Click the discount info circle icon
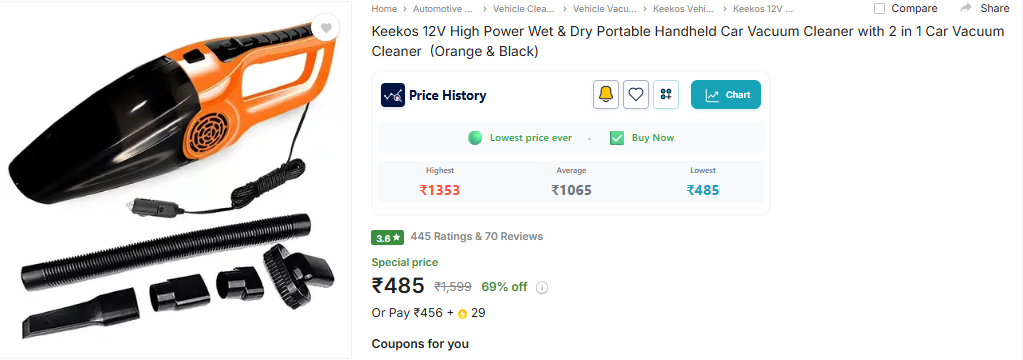The width and height of the screenshot is (1023, 360). [542, 288]
